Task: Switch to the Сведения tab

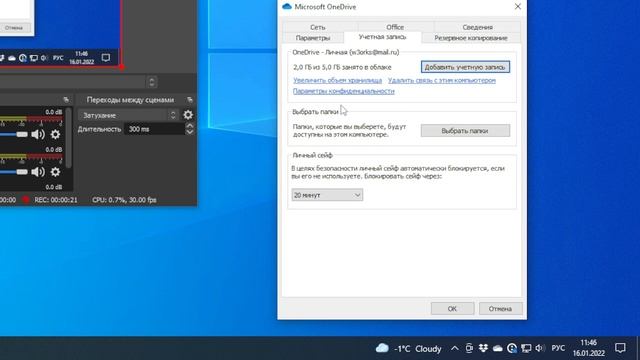Action: tap(477, 27)
